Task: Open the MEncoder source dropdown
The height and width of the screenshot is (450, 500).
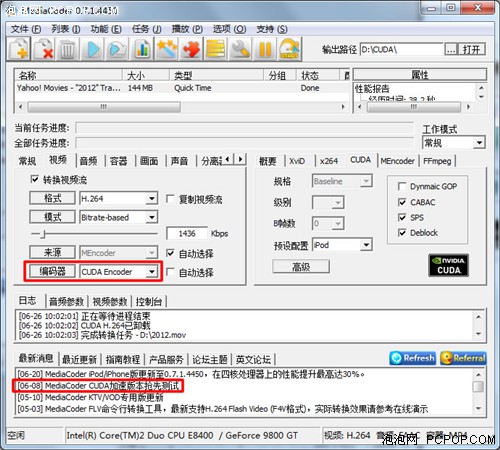Action: click(152, 253)
